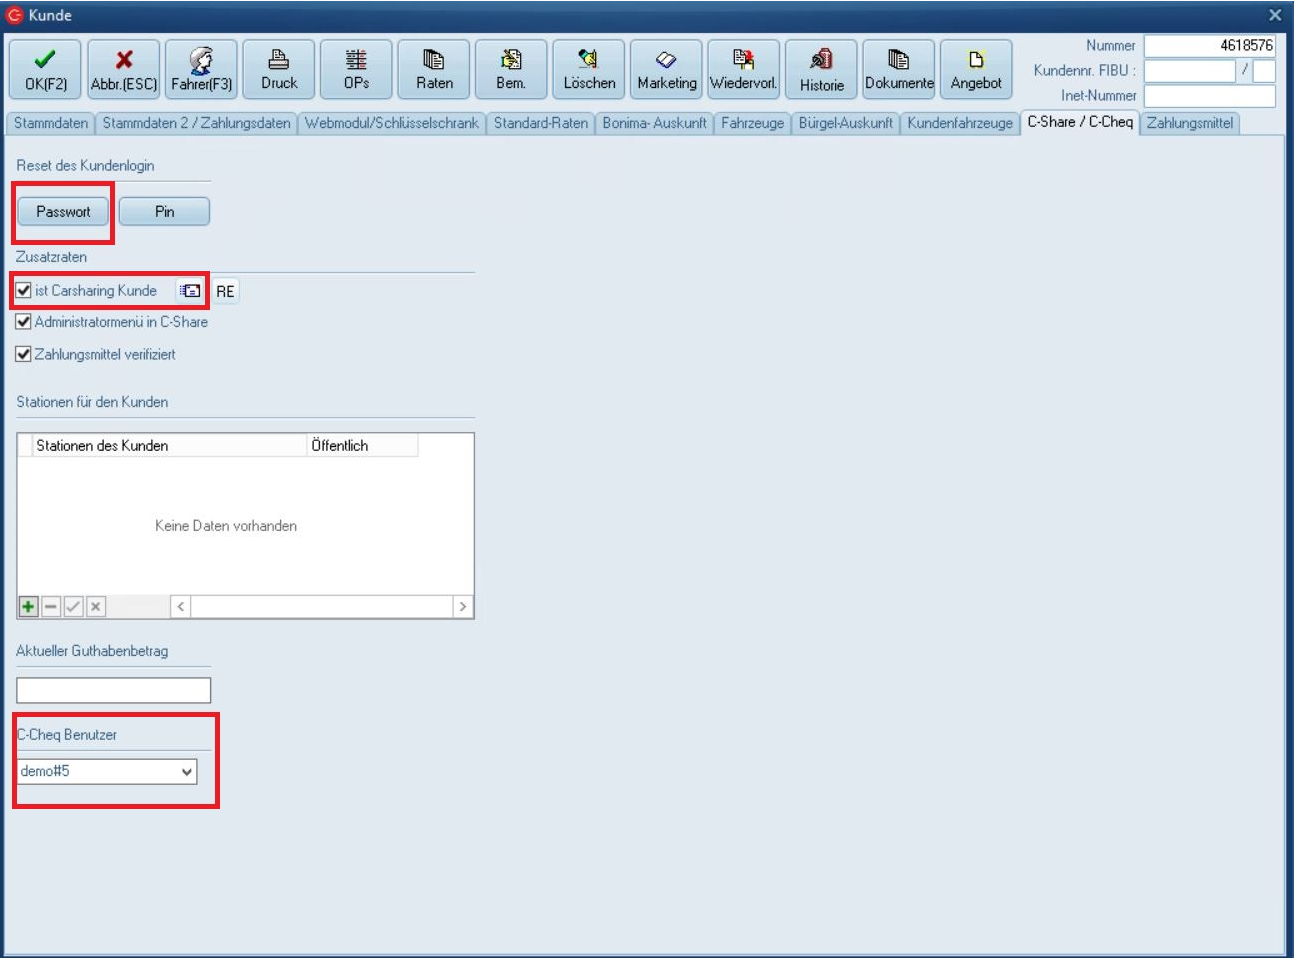This screenshot has width=1294, height=958.
Task: Click the Aktueller Guthabenbetrag input field
Action: tap(113, 690)
